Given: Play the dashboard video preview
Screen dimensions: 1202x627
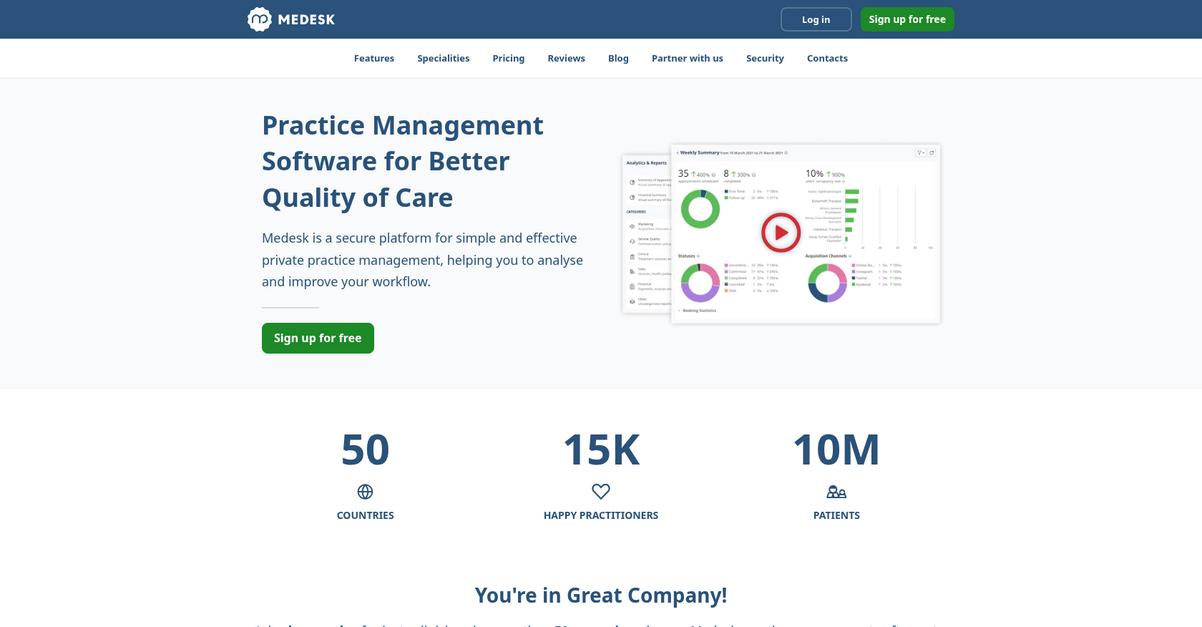Looking at the screenshot, I should click(781, 233).
